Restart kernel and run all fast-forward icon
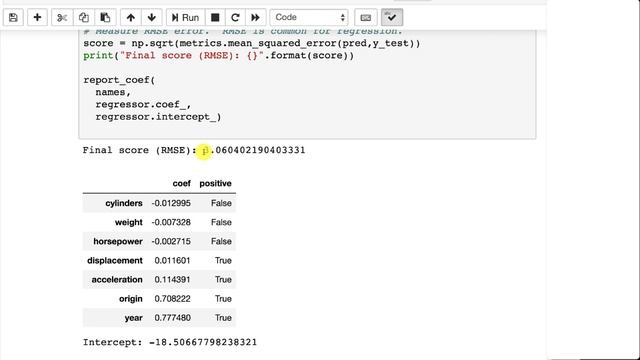 tap(256, 18)
